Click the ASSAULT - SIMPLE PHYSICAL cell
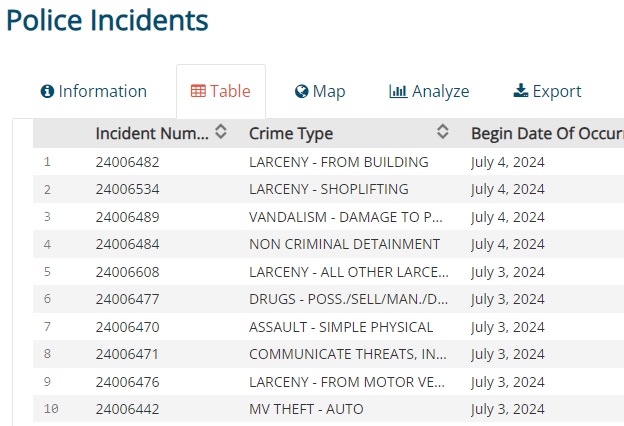Image resolution: width=624 pixels, height=426 pixels. [x=340, y=326]
